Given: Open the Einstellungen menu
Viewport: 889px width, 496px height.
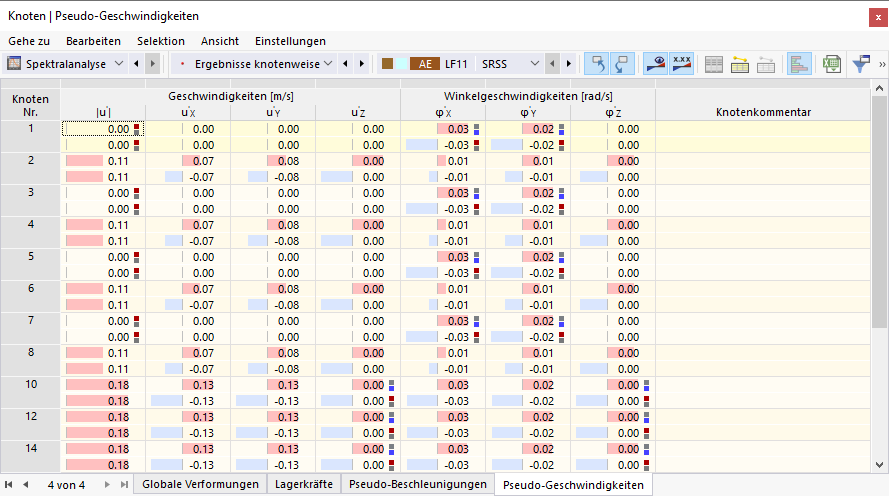Looking at the screenshot, I should click(290, 41).
